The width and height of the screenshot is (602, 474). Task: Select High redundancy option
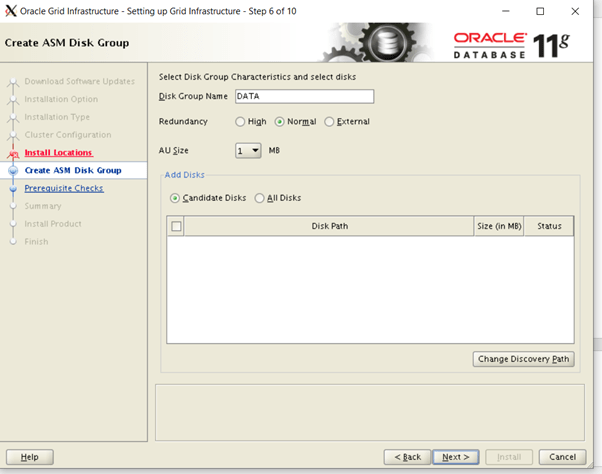pyautogui.click(x=240, y=122)
